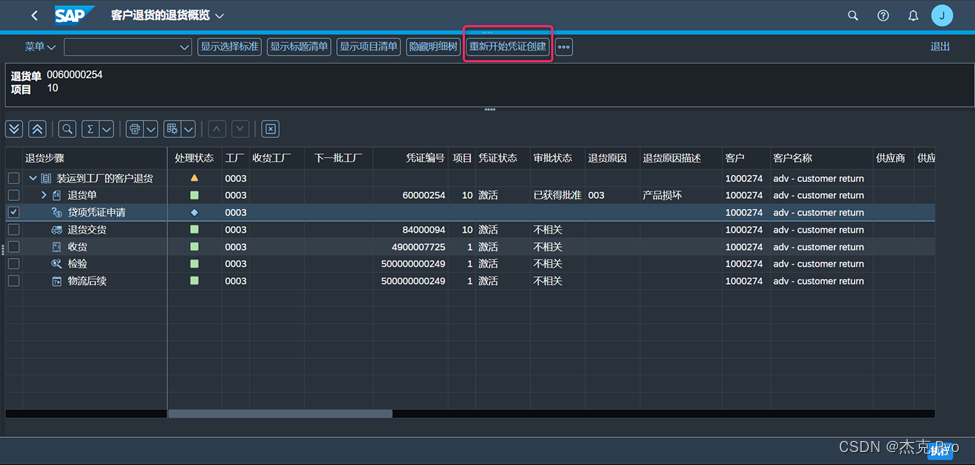
Task: Click the 物流后续 calendar icon
Action: tap(57, 281)
